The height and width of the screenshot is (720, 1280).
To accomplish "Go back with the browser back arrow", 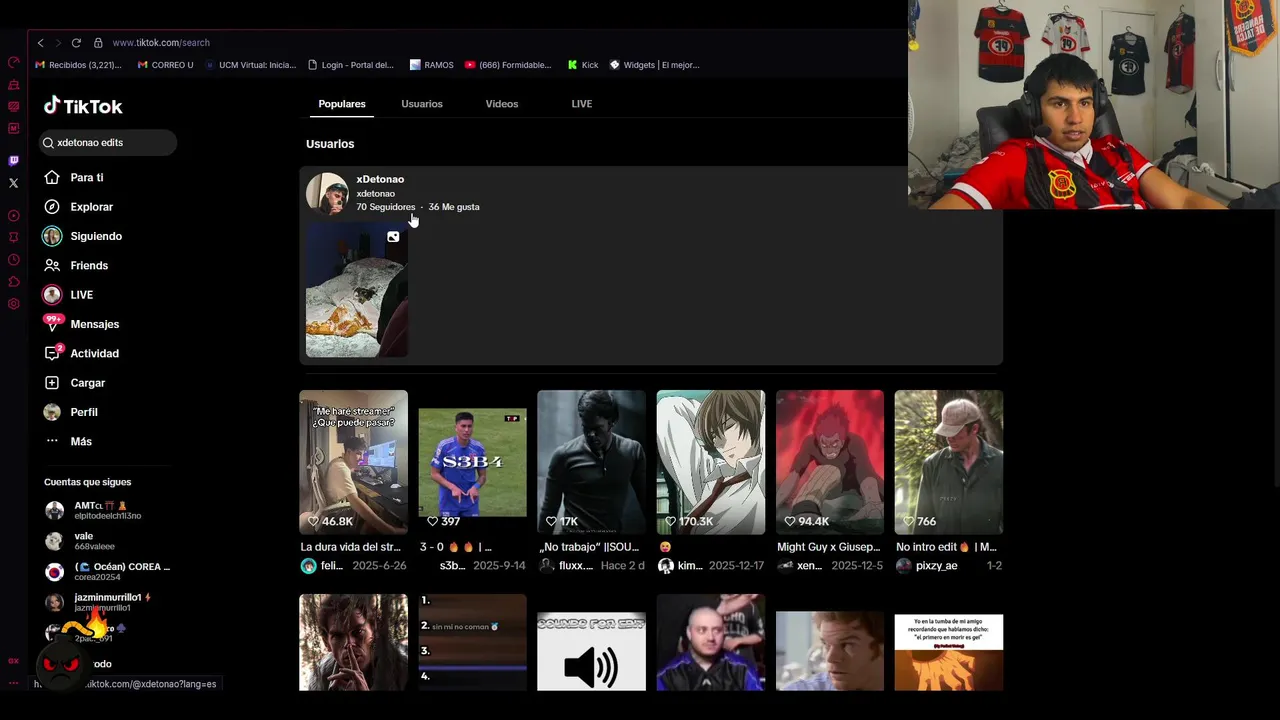I will pyautogui.click(x=40, y=43).
